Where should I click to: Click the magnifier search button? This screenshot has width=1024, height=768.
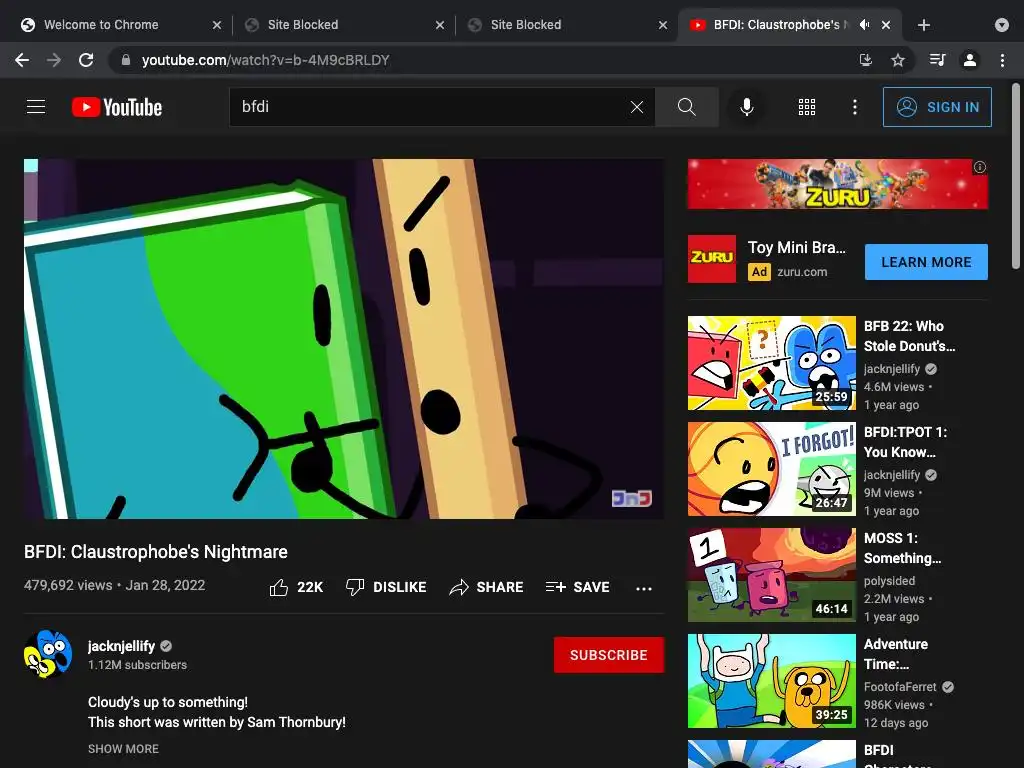pyautogui.click(x=686, y=107)
